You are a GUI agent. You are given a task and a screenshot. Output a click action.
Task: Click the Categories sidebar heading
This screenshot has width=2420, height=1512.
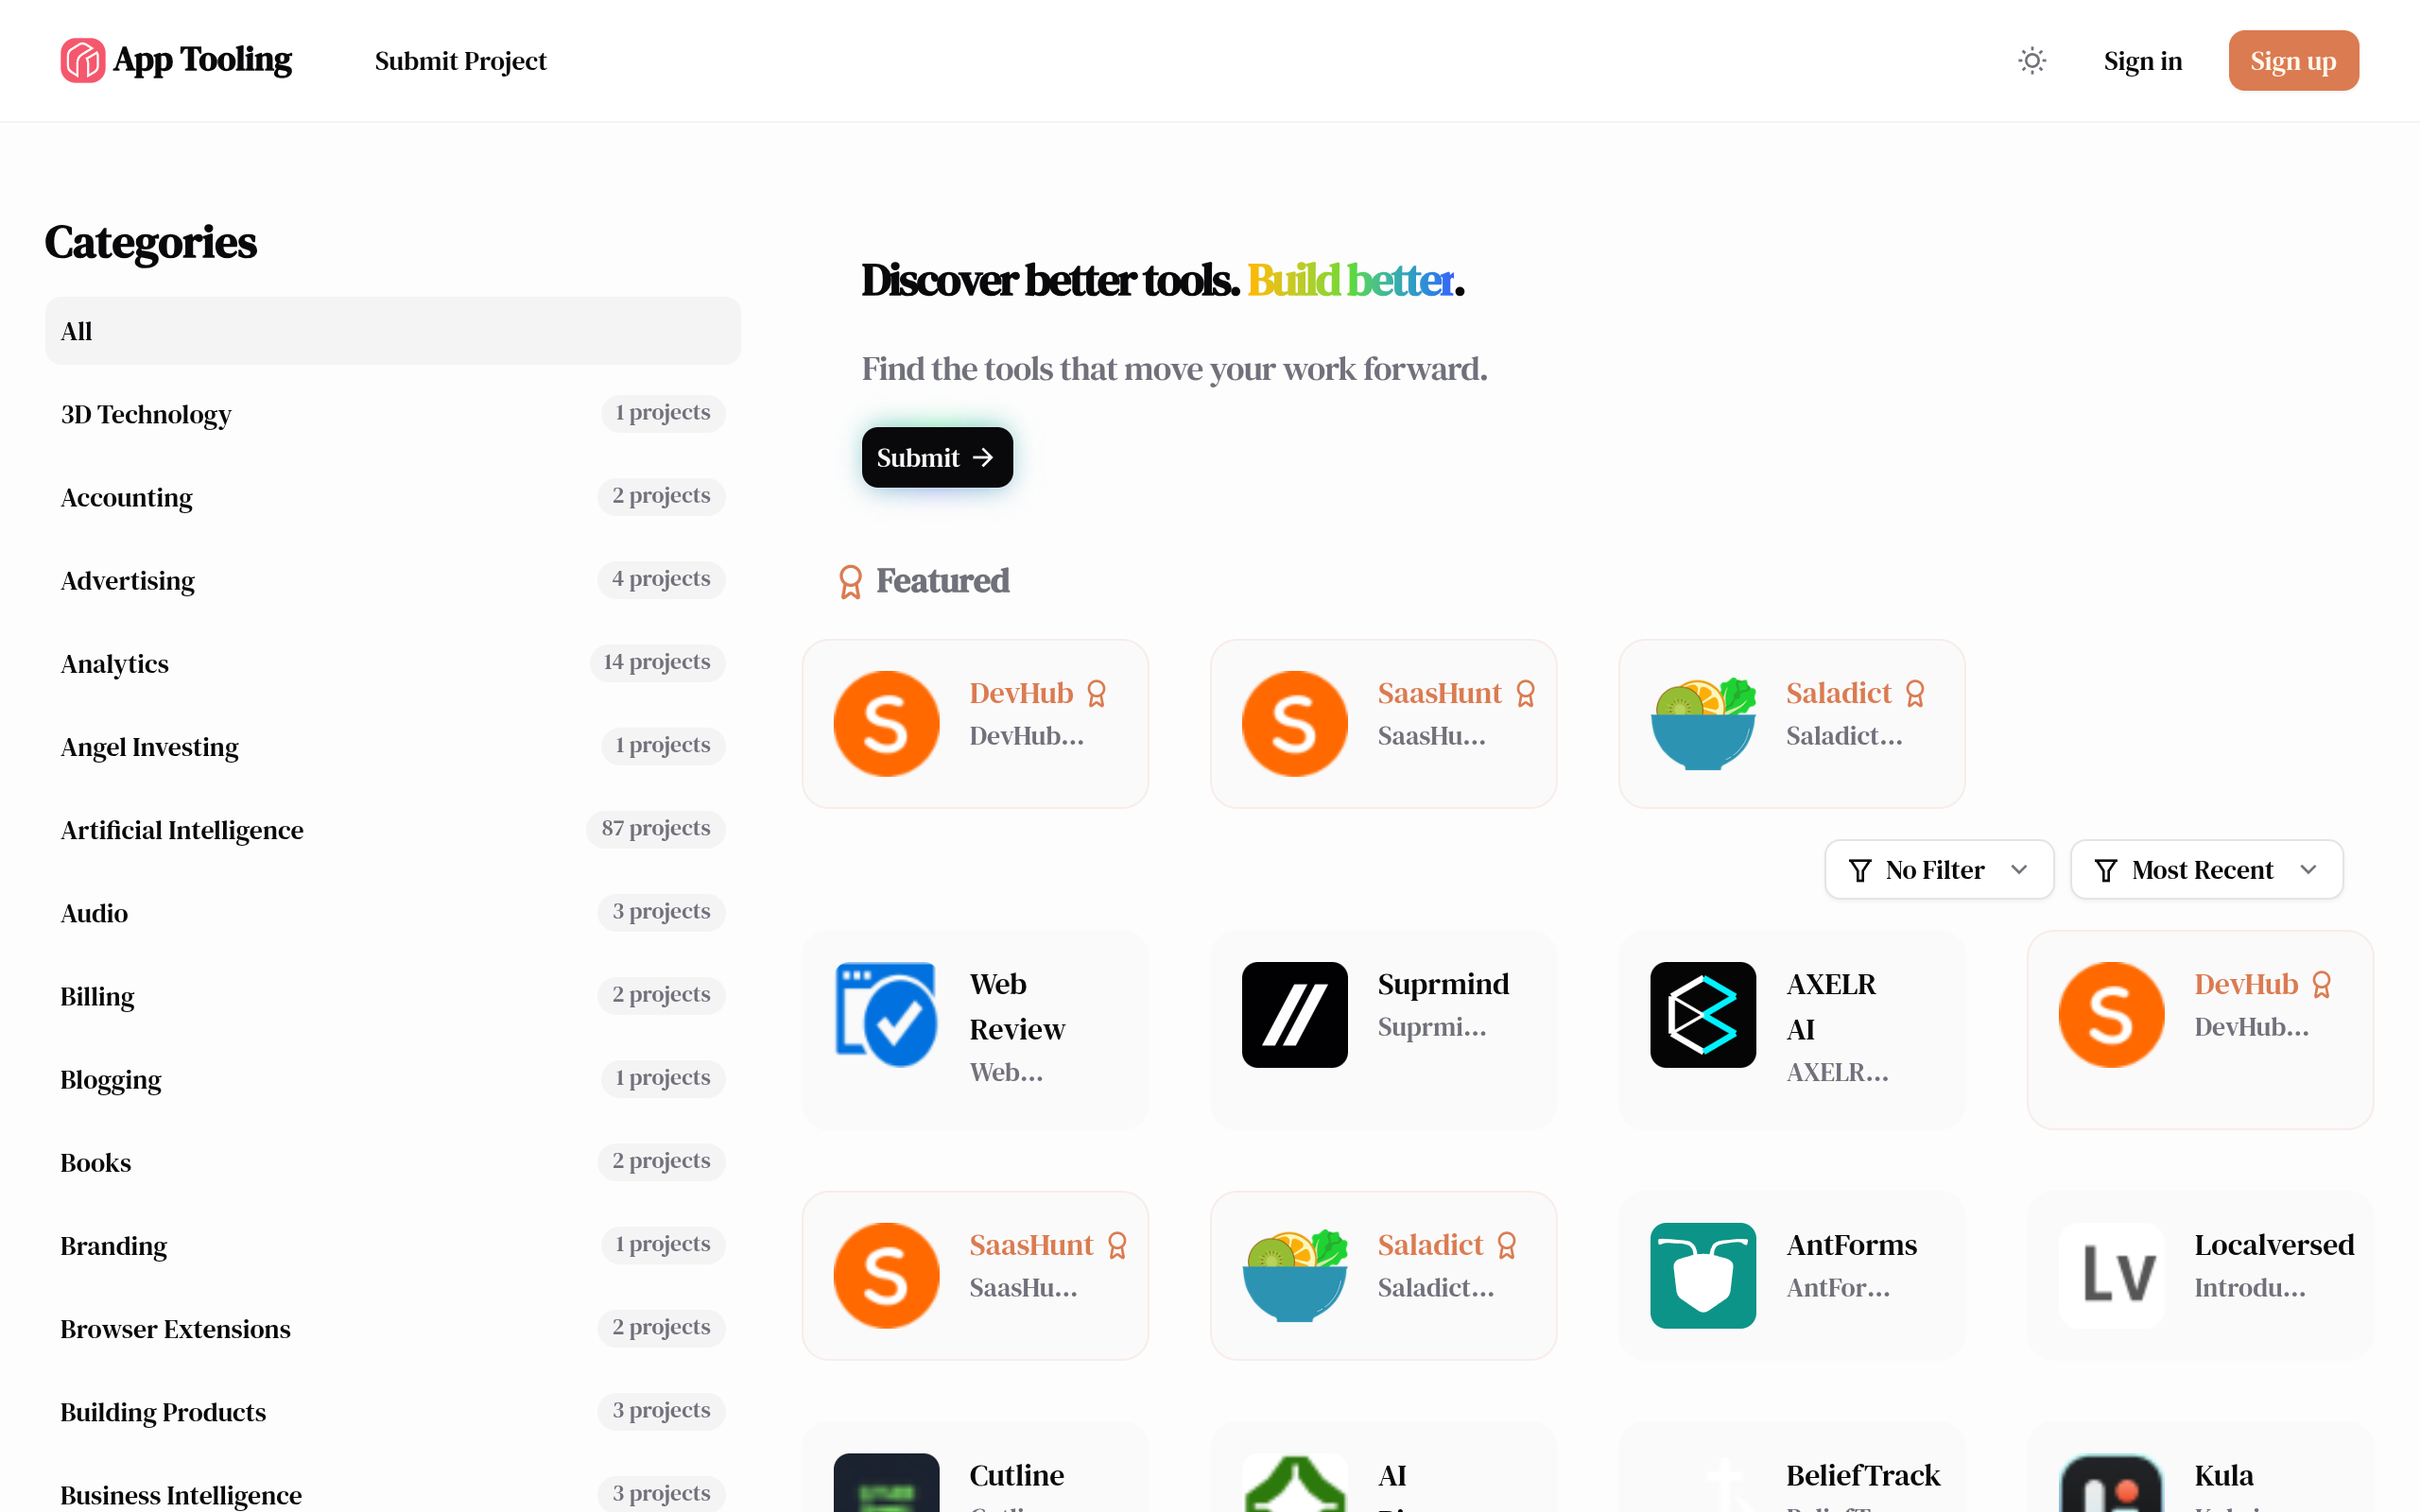tap(151, 243)
